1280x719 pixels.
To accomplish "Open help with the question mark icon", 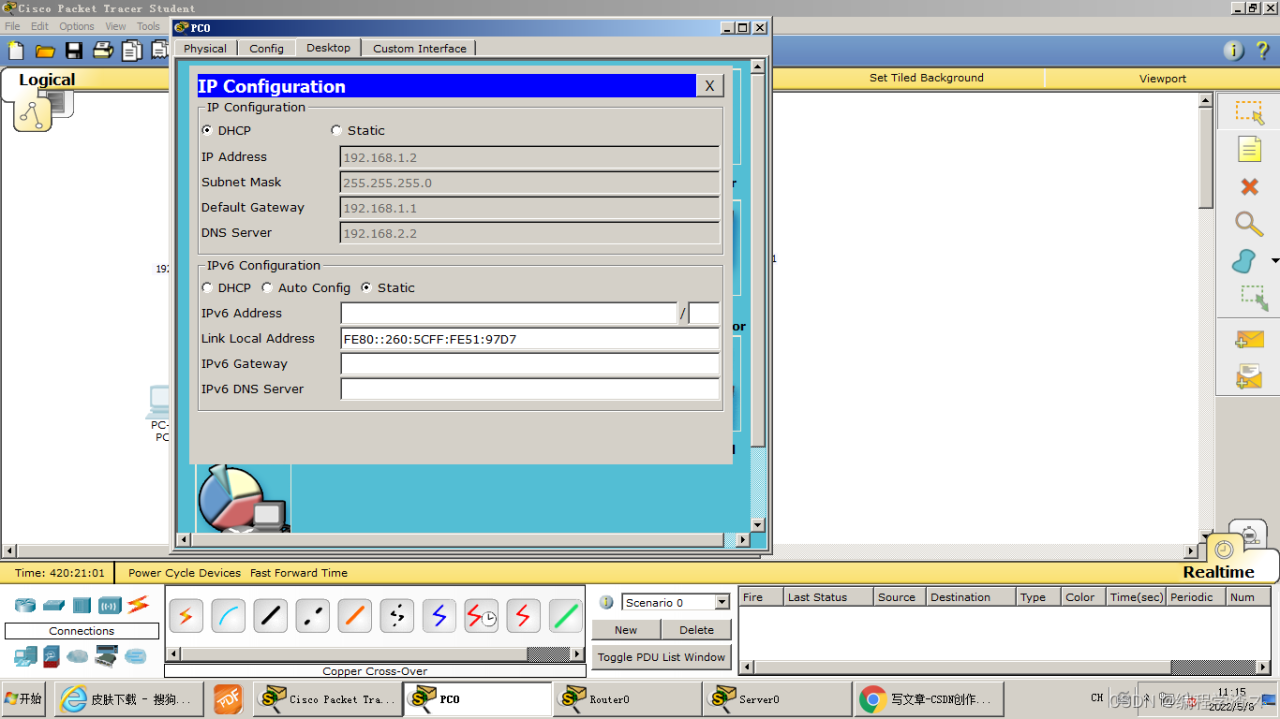I will 1262,50.
